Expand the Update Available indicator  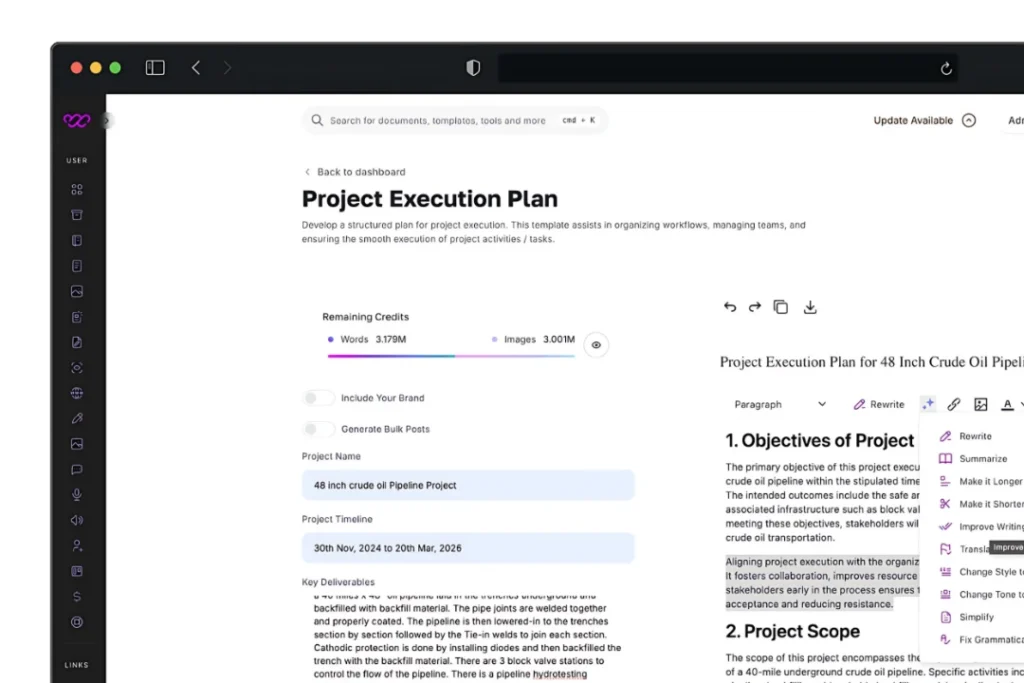pyautogui.click(x=969, y=120)
